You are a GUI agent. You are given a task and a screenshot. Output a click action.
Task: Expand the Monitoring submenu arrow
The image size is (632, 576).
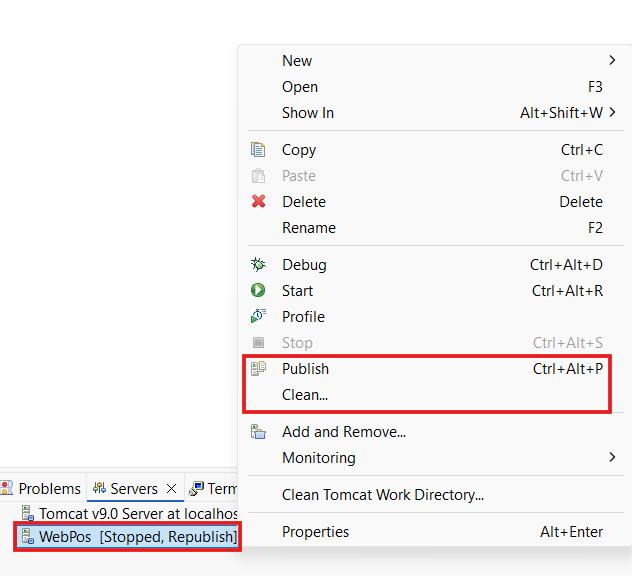(x=612, y=457)
